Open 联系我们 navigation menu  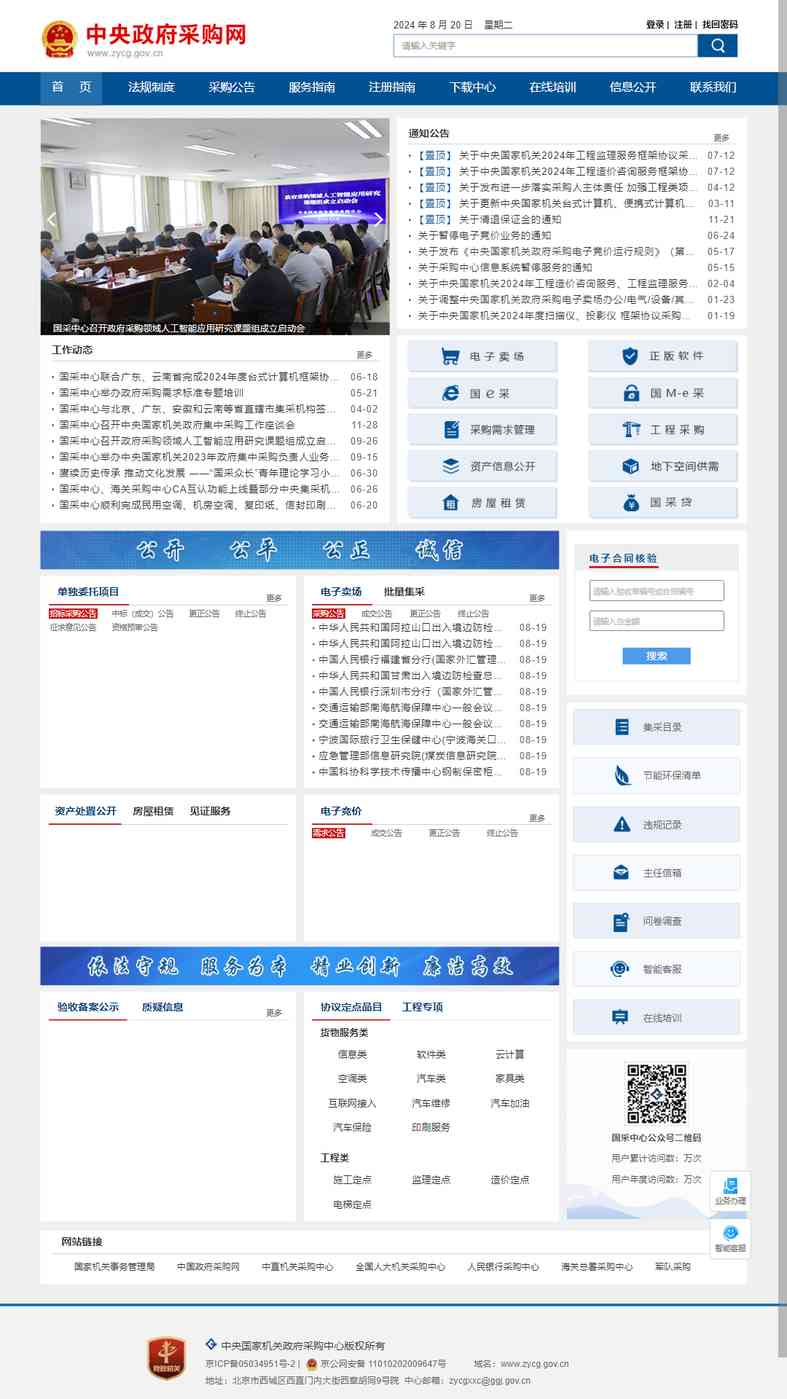pyautogui.click(x=713, y=88)
